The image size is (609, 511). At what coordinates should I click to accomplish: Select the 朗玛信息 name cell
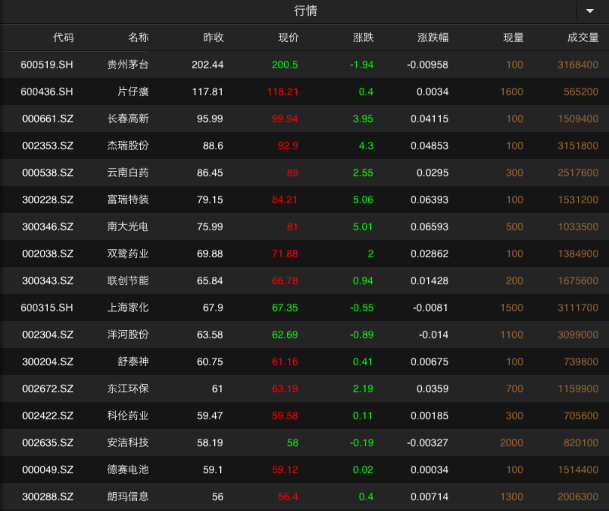[x=128, y=496]
